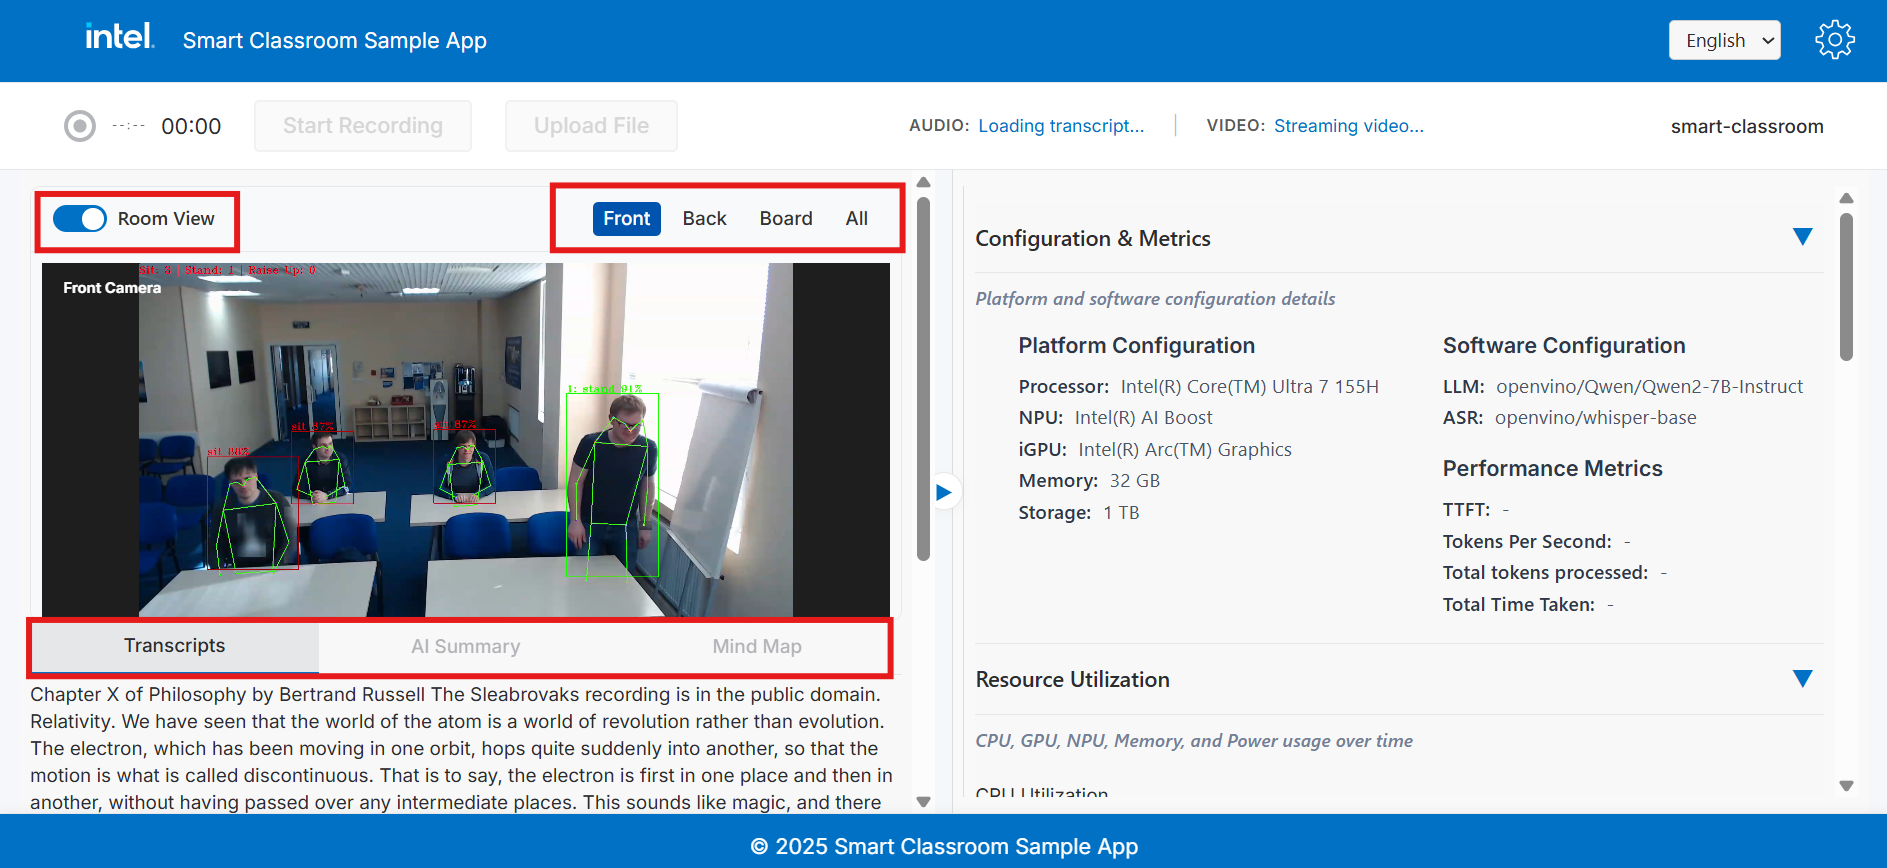Switch to the Mind Map tab
The image size is (1887, 868).
point(757,647)
